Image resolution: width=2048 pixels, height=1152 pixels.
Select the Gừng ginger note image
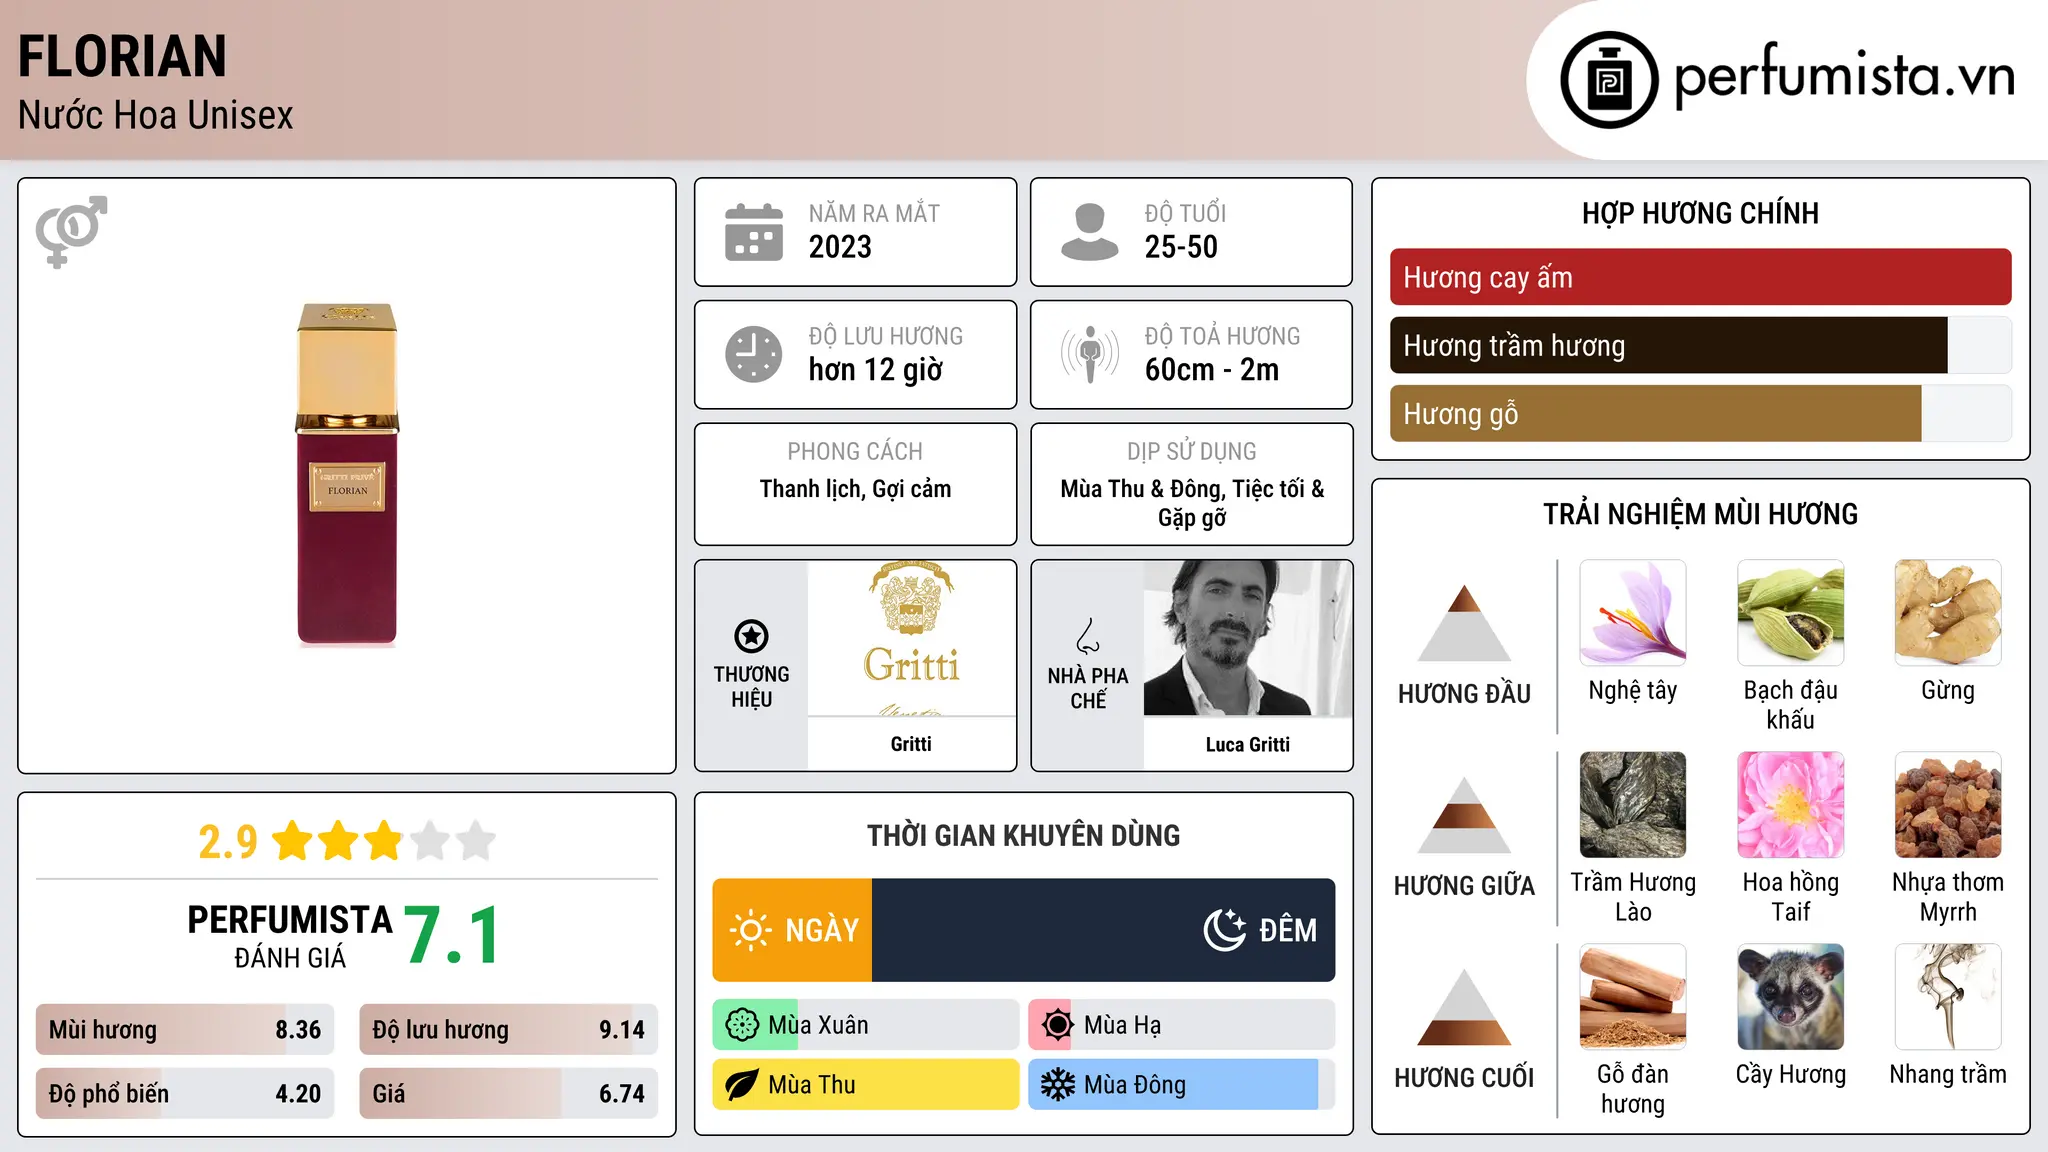1948,612
